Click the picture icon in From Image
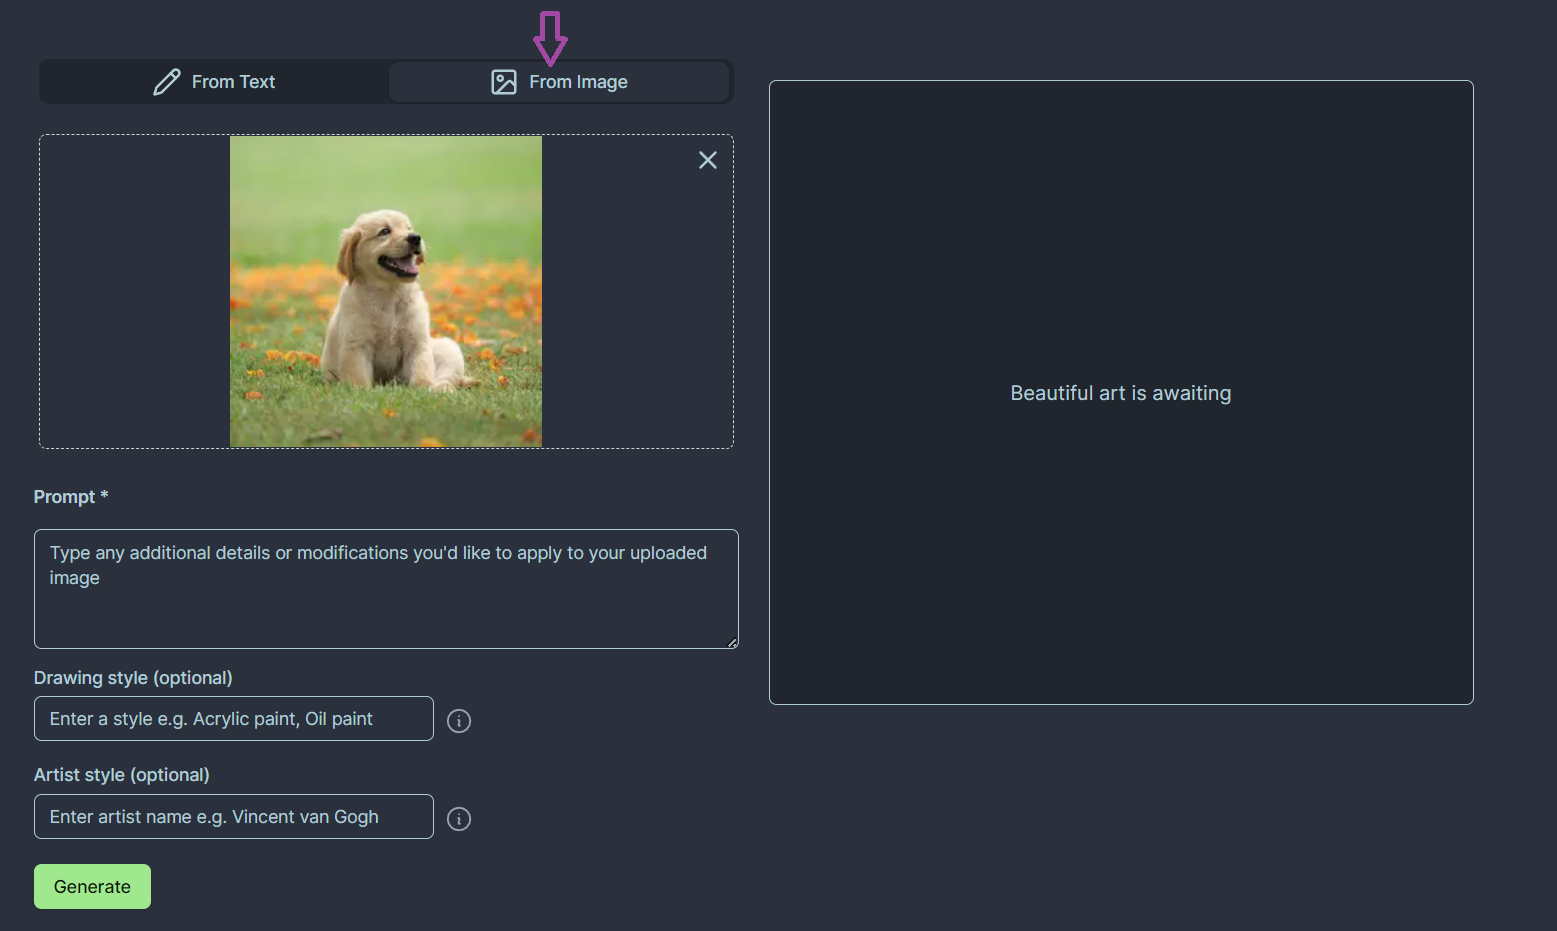The height and width of the screenshot is (931, 1557). [x=504, y=82]
